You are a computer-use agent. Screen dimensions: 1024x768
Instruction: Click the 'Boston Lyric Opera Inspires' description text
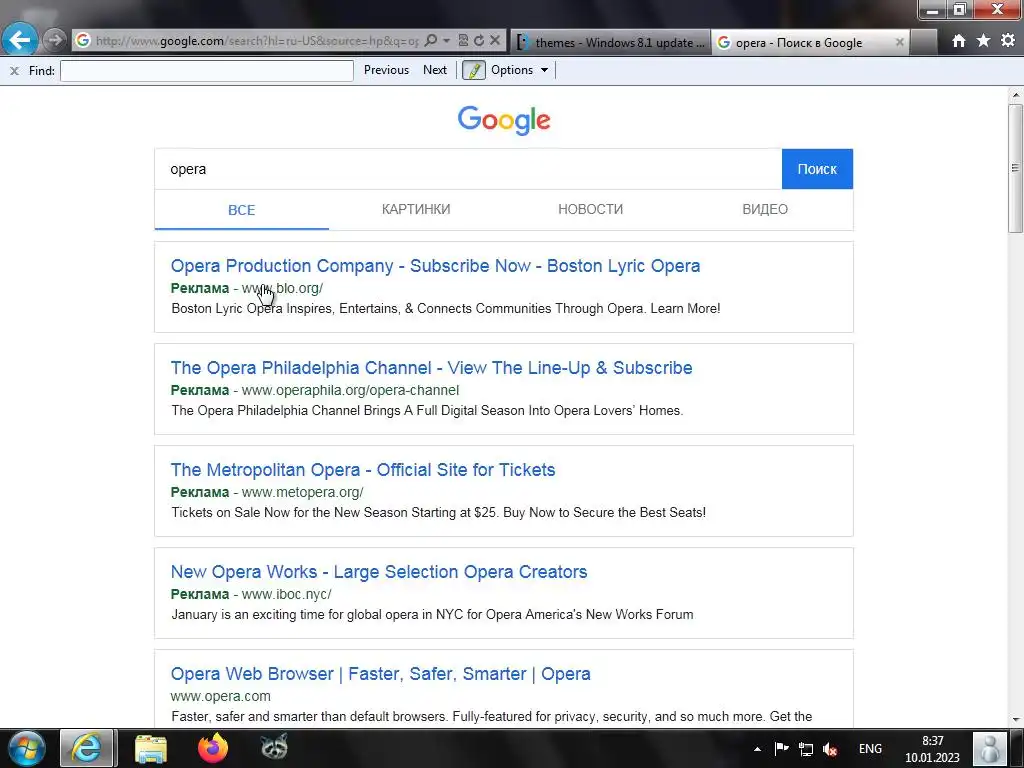click(x=445, y=308)
